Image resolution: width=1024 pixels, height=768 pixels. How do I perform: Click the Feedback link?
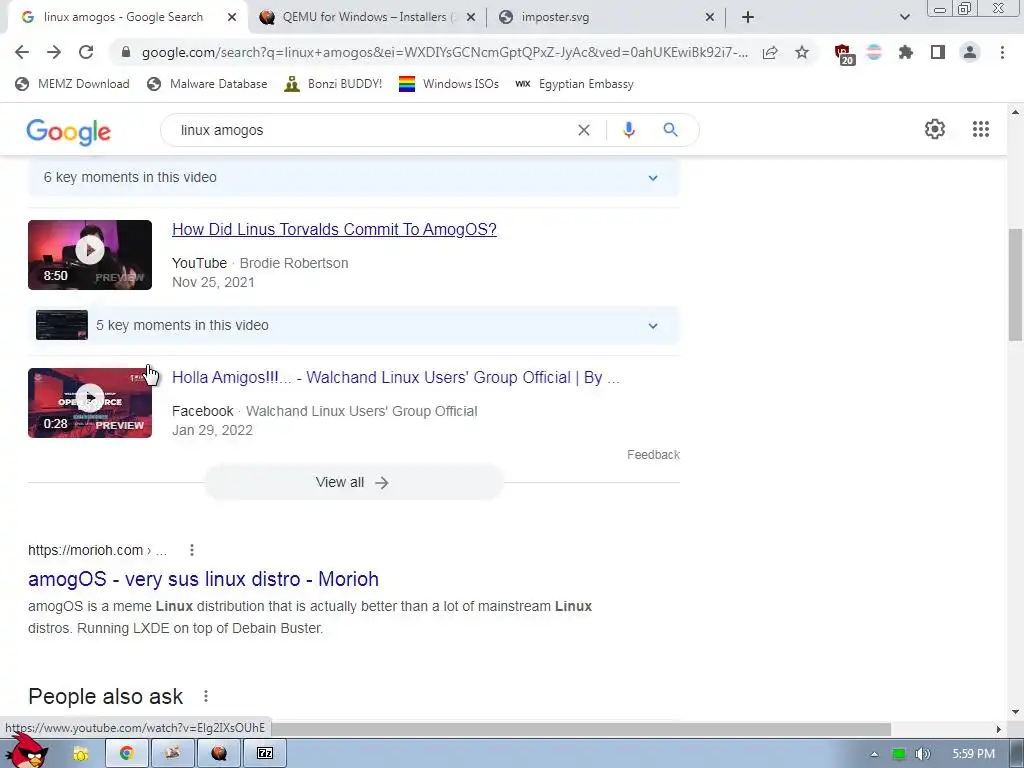653,455
